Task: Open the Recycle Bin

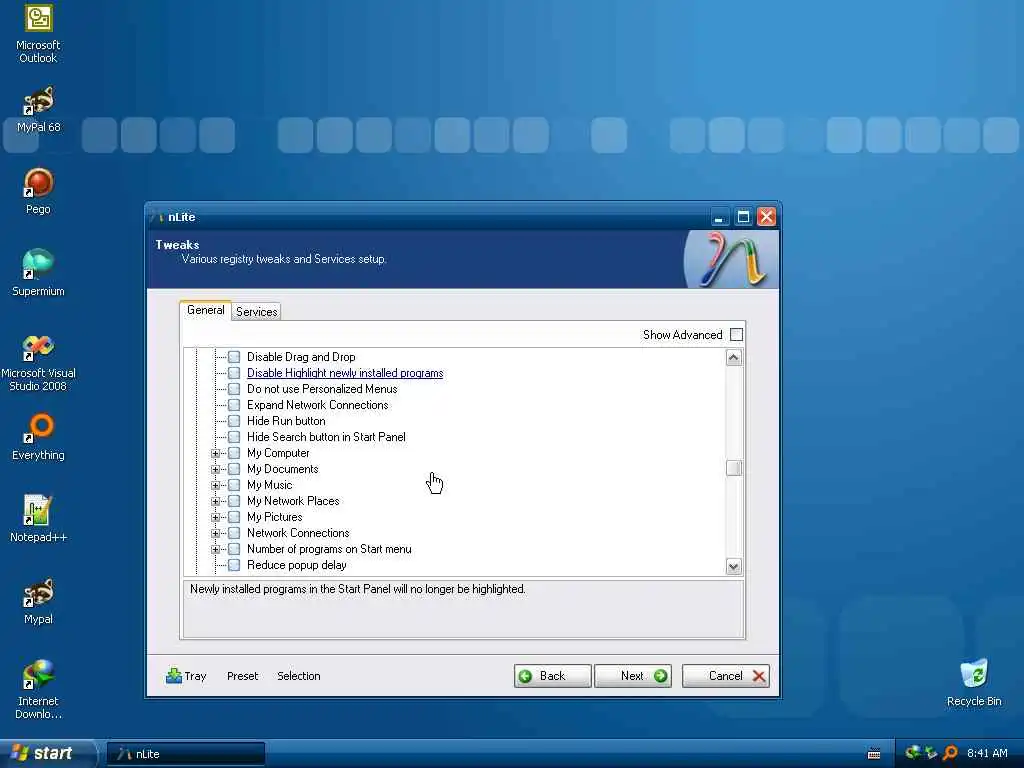Action: point(974,683)
